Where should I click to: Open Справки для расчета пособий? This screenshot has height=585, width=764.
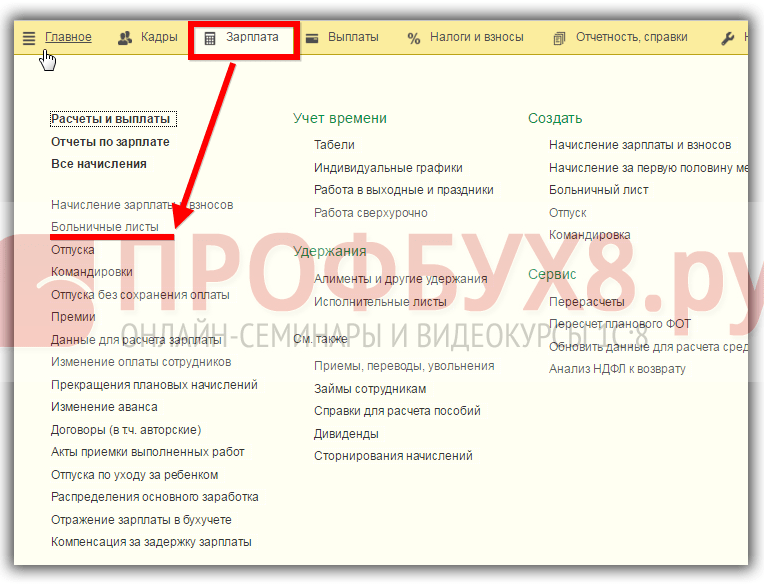(x=397, y=411)
